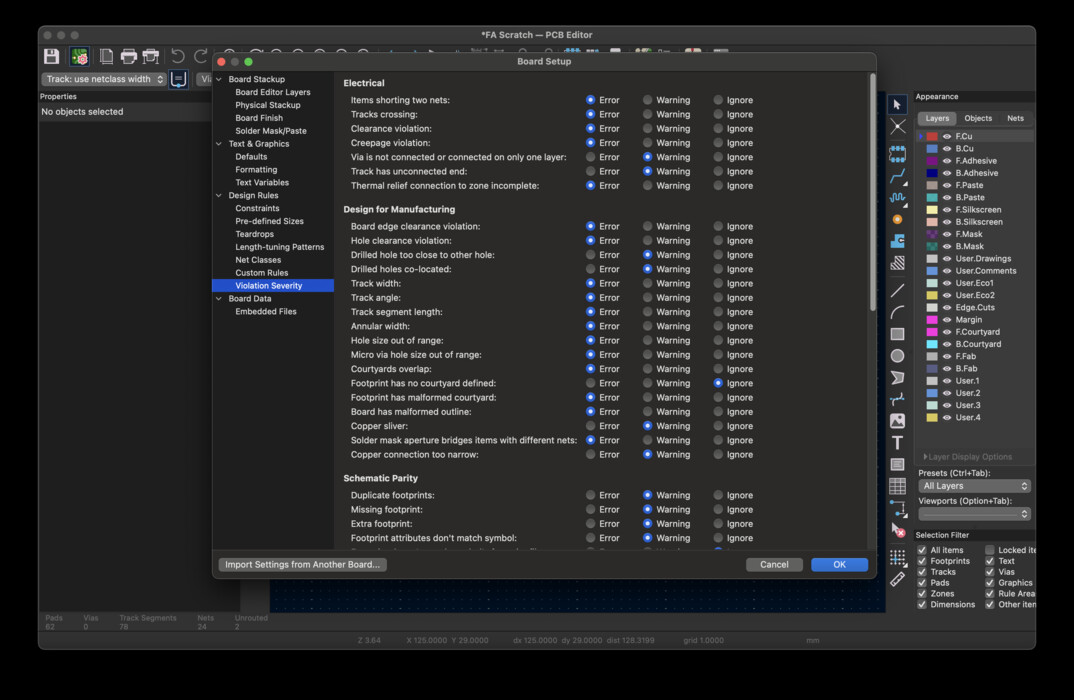The image size is (1074, 700).
Task: Toggle visibility eye for Edge.Cuts layer
Action: coord(947,308)
